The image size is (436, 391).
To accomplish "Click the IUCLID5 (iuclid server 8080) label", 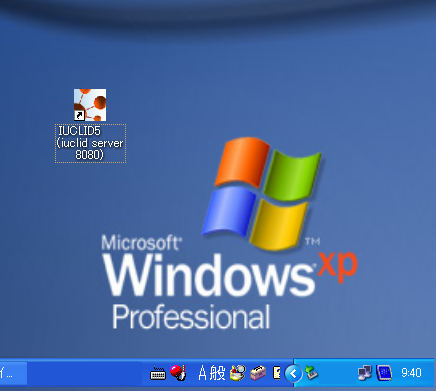I will coord(90,143).
